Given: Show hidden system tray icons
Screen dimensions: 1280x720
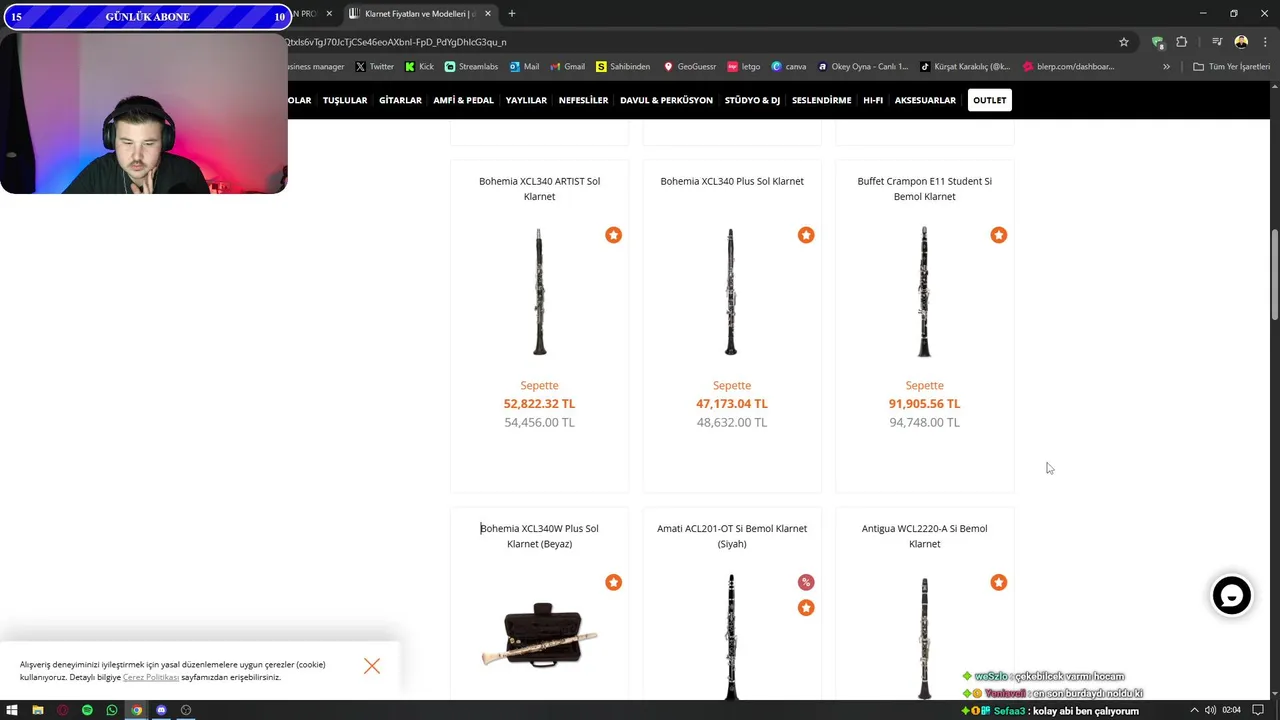Looking at the screenshot, I should 1193,710.
